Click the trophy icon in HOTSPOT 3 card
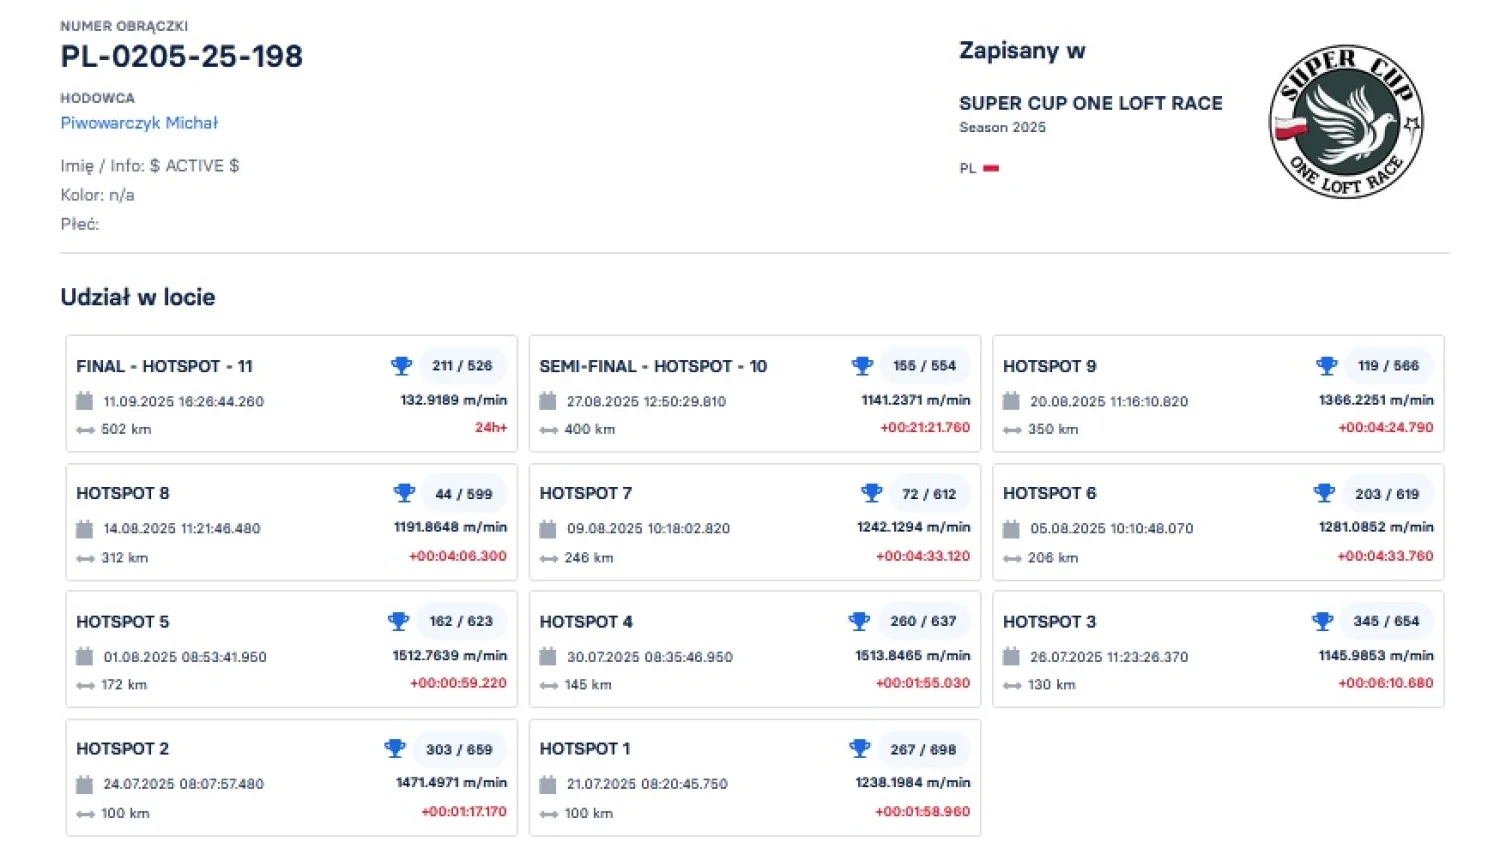 (x=1322, y=621)
